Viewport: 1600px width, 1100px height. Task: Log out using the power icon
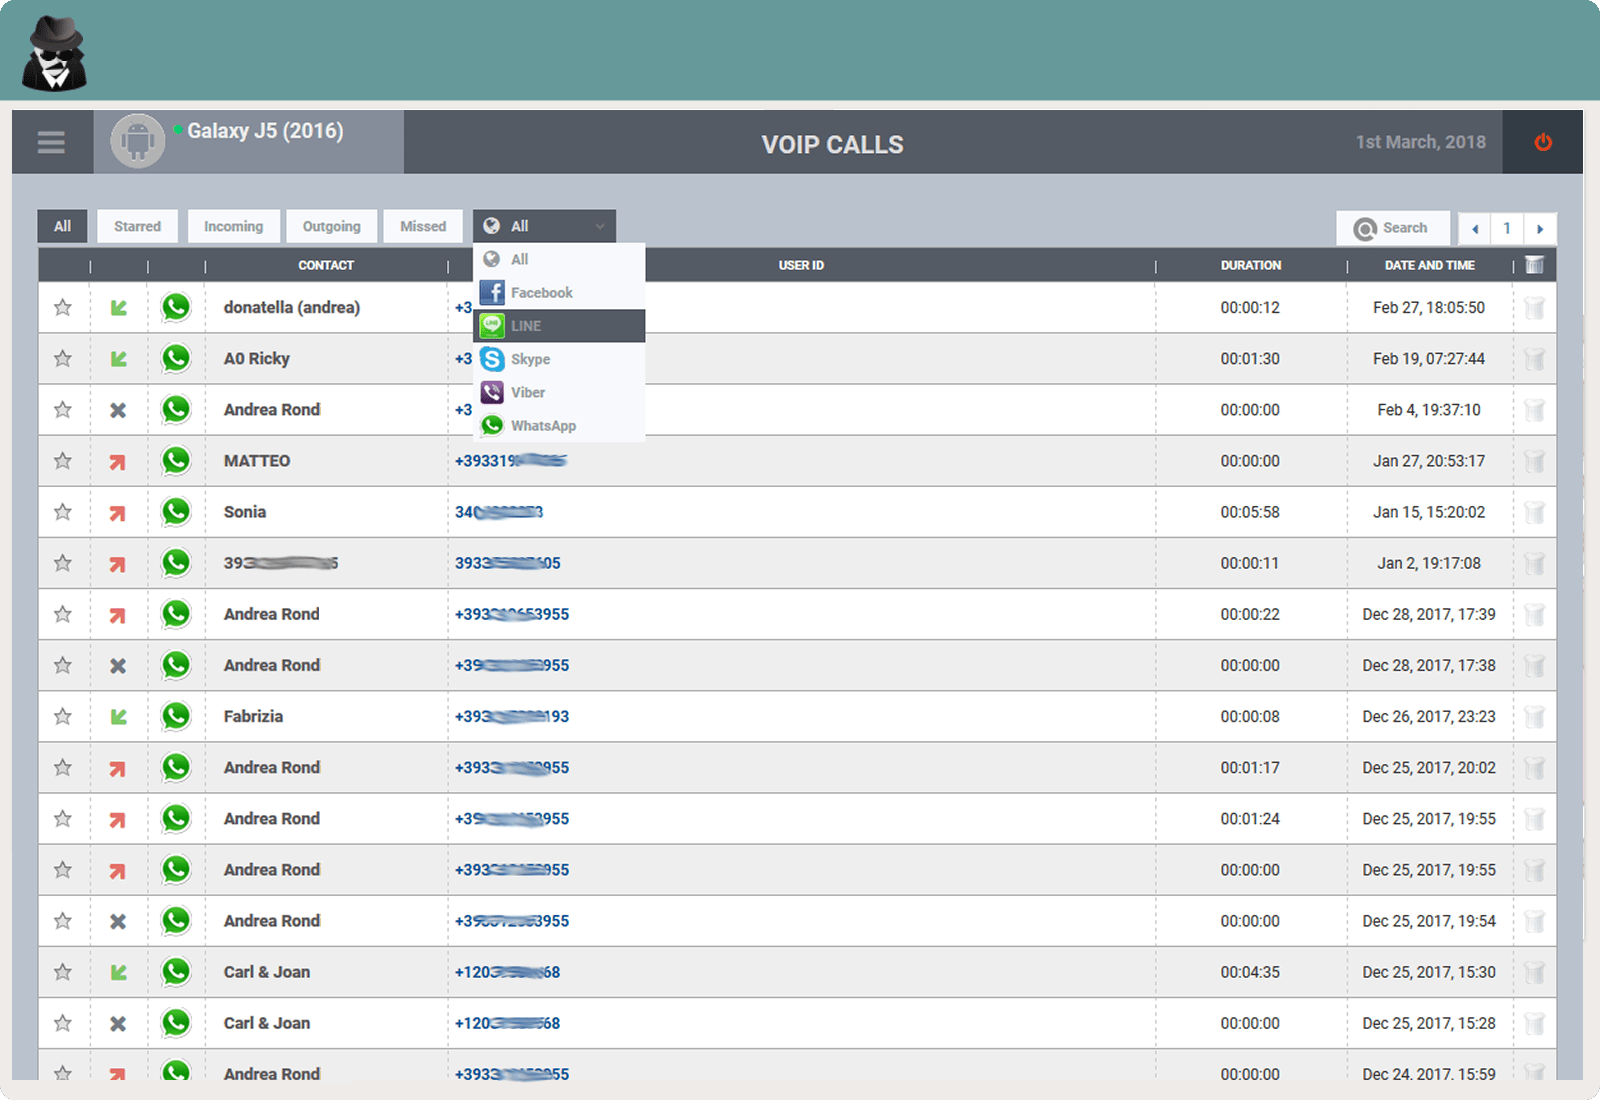point(1541,142)
